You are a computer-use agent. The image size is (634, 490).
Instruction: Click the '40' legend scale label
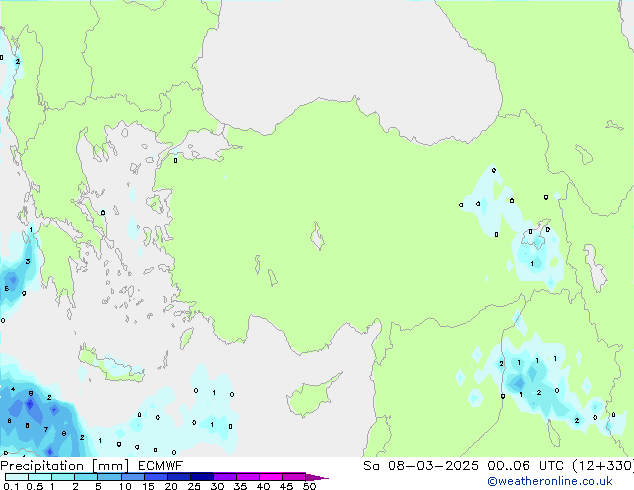tap(263, 486)
